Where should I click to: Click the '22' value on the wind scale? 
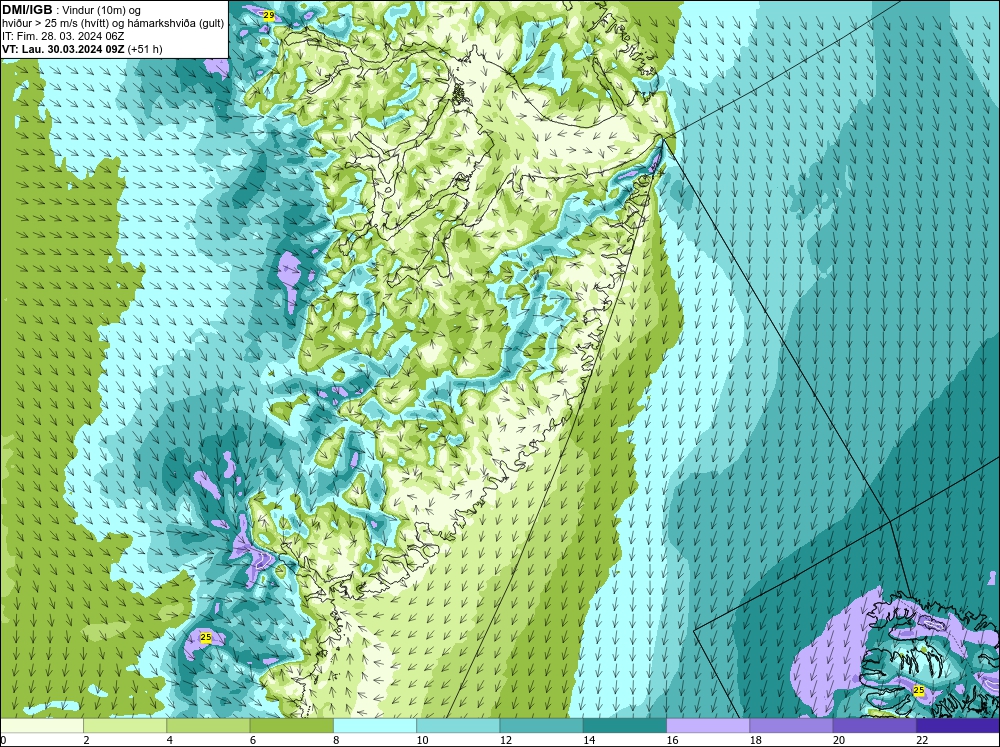[x=922, y=740]
